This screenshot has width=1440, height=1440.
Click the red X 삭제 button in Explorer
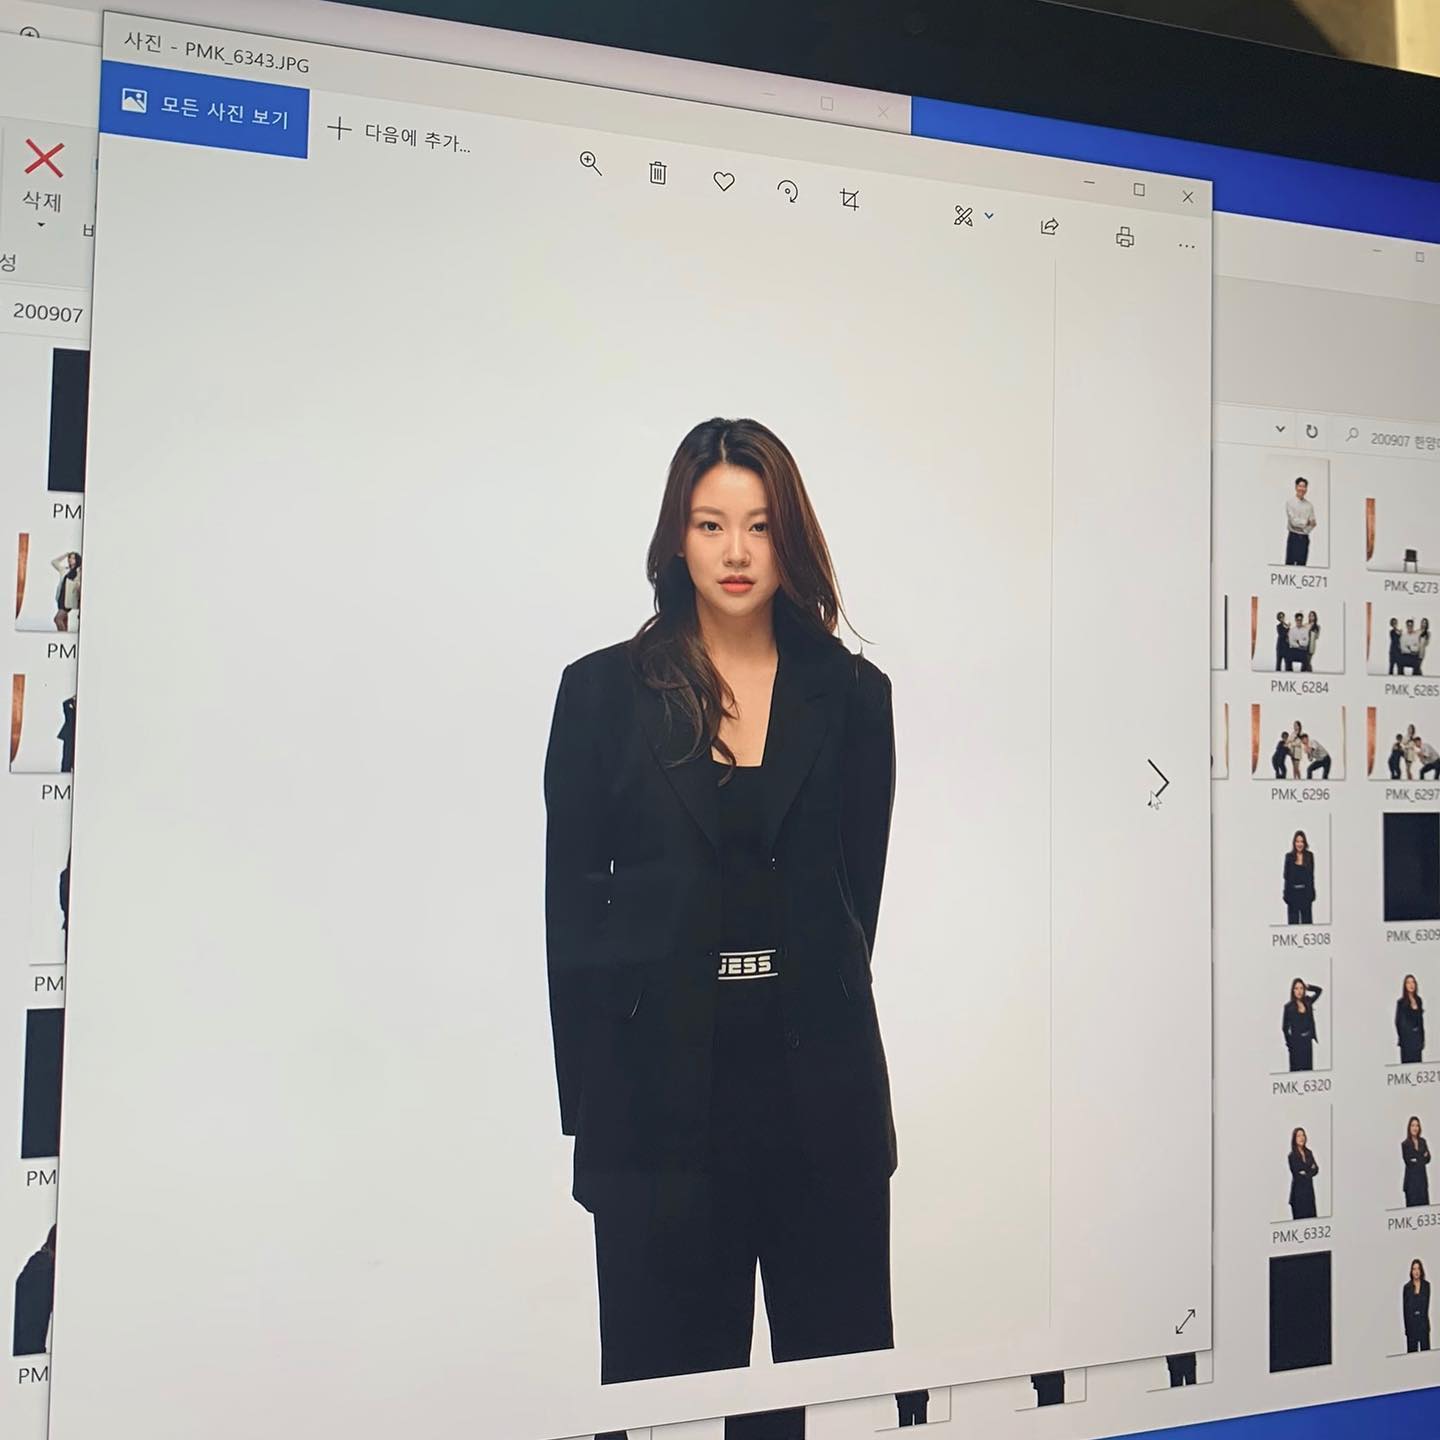coord(43,176)
